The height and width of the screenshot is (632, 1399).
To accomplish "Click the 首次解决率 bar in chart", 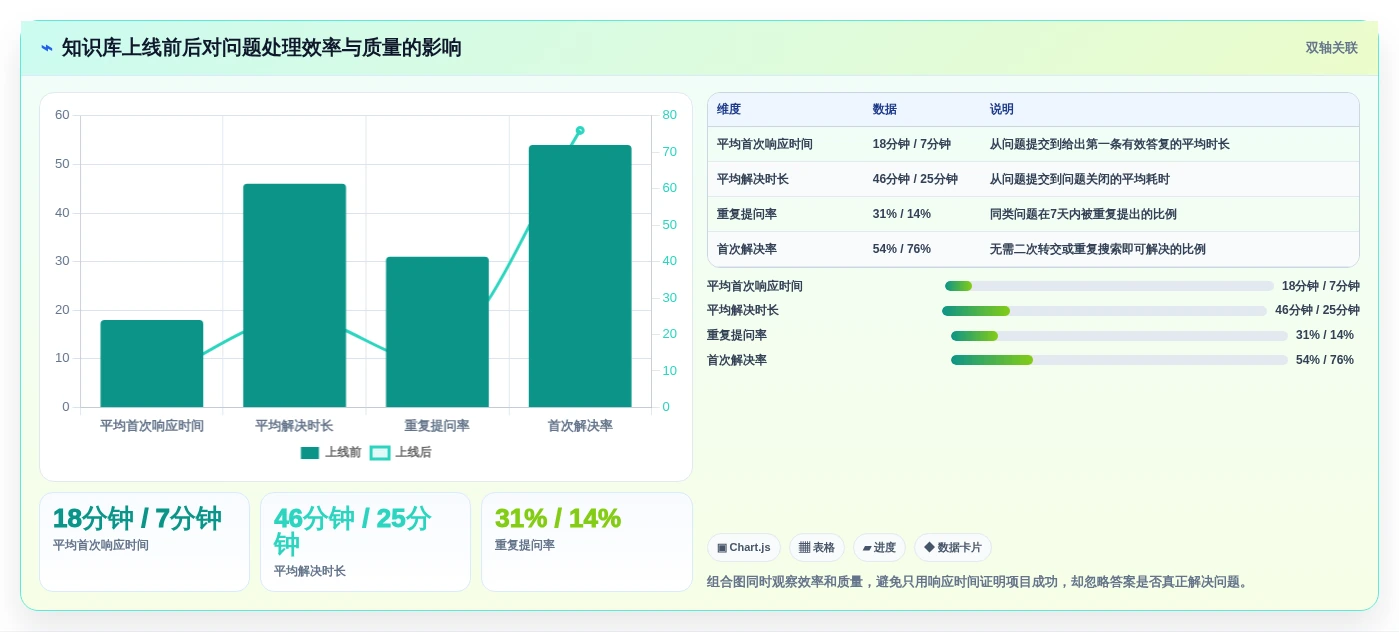I will (x=580, y=276).
